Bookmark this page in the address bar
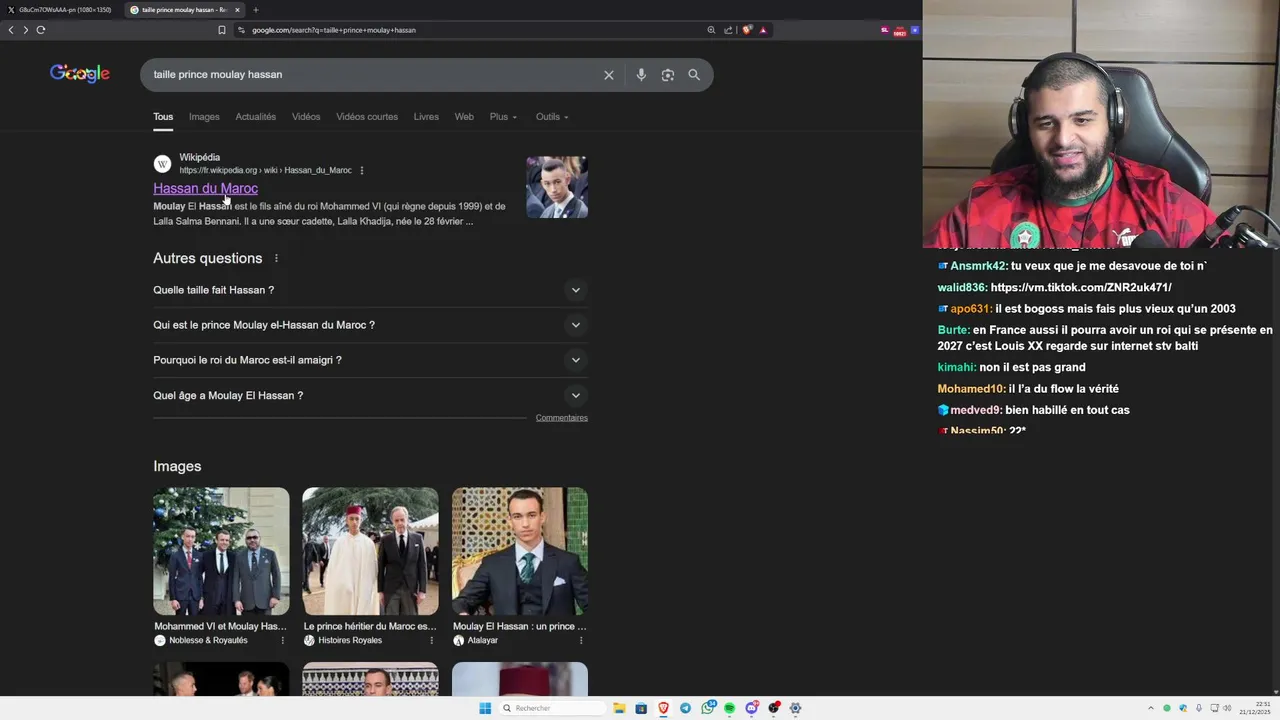This screenshot has height=720, width=1280. (222, 30)
